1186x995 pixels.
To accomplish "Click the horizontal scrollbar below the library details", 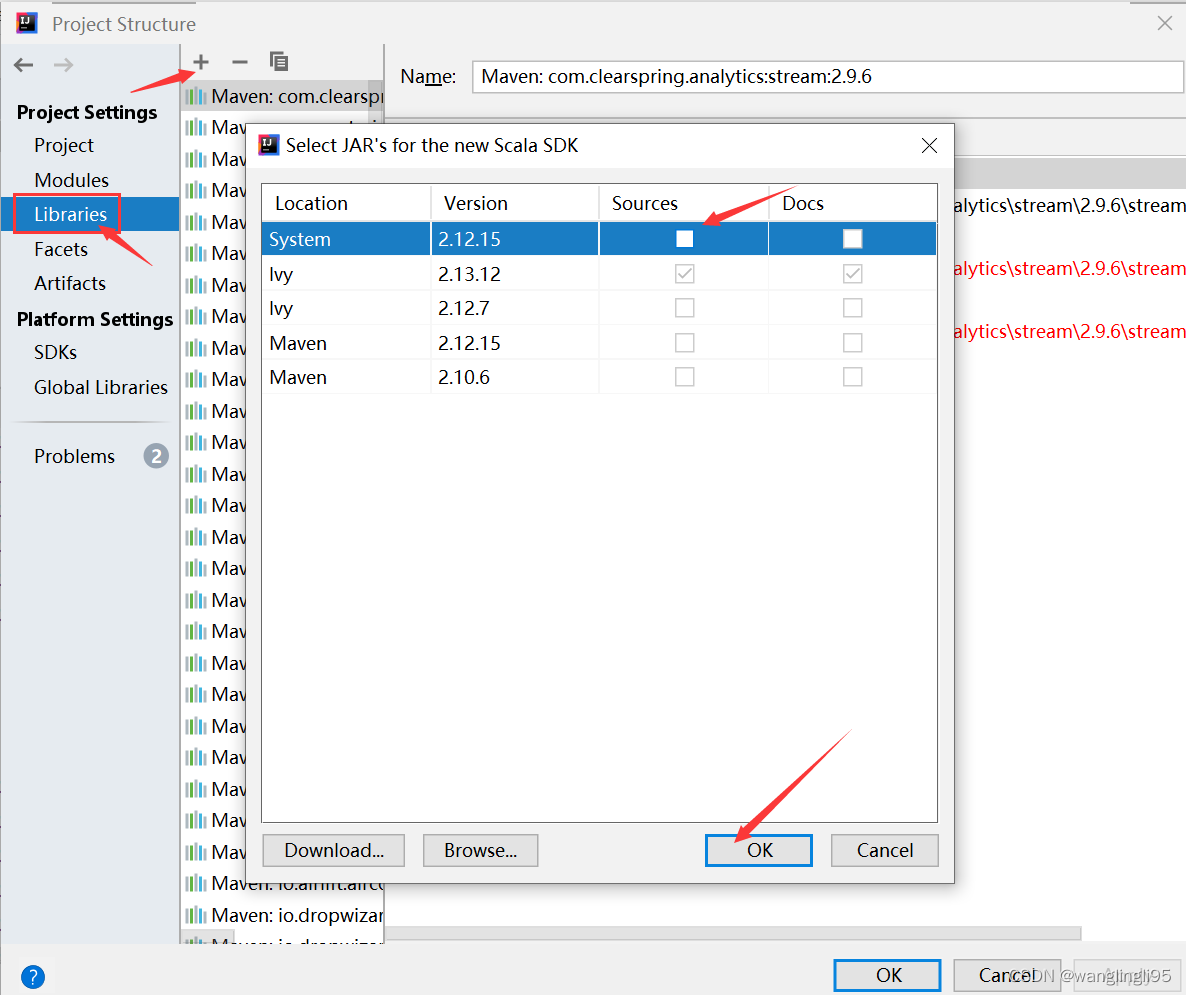I will click(x=733, y=934).
